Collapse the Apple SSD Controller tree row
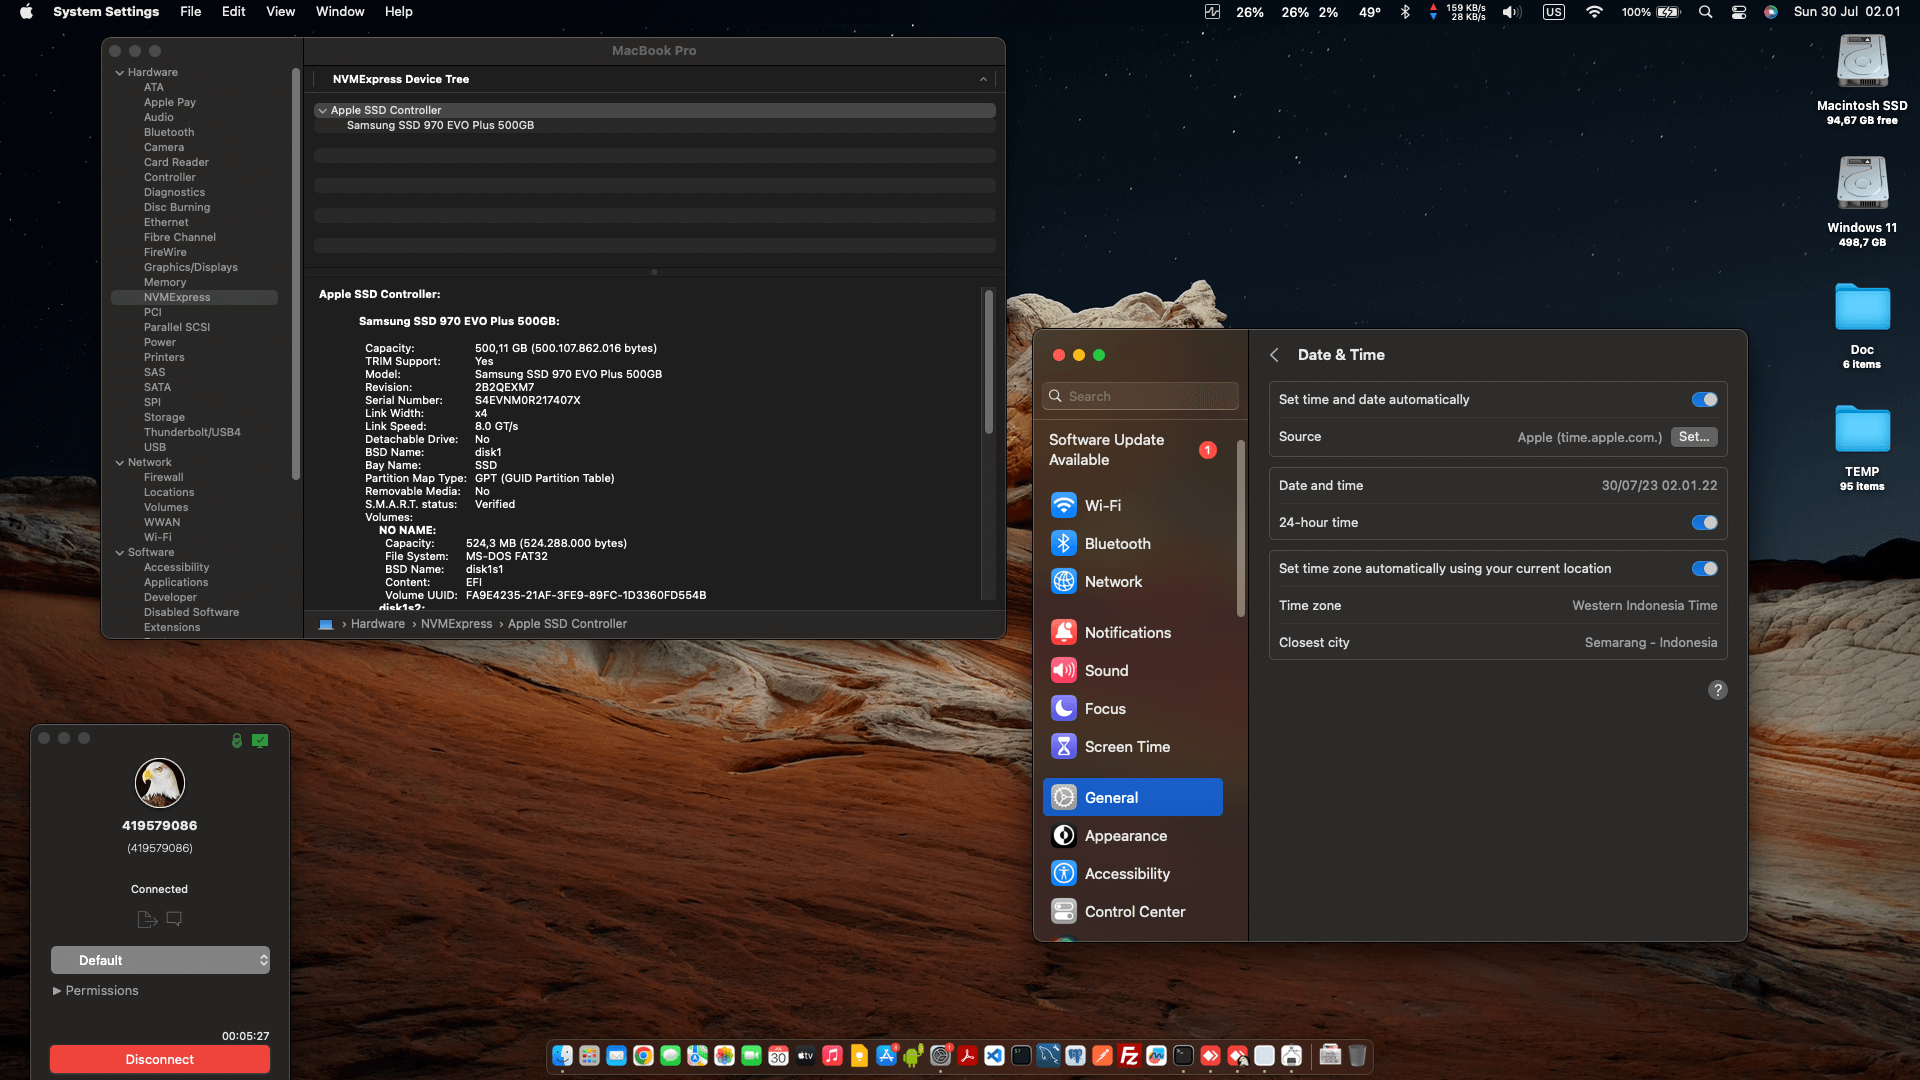 [x=322, y=111]
